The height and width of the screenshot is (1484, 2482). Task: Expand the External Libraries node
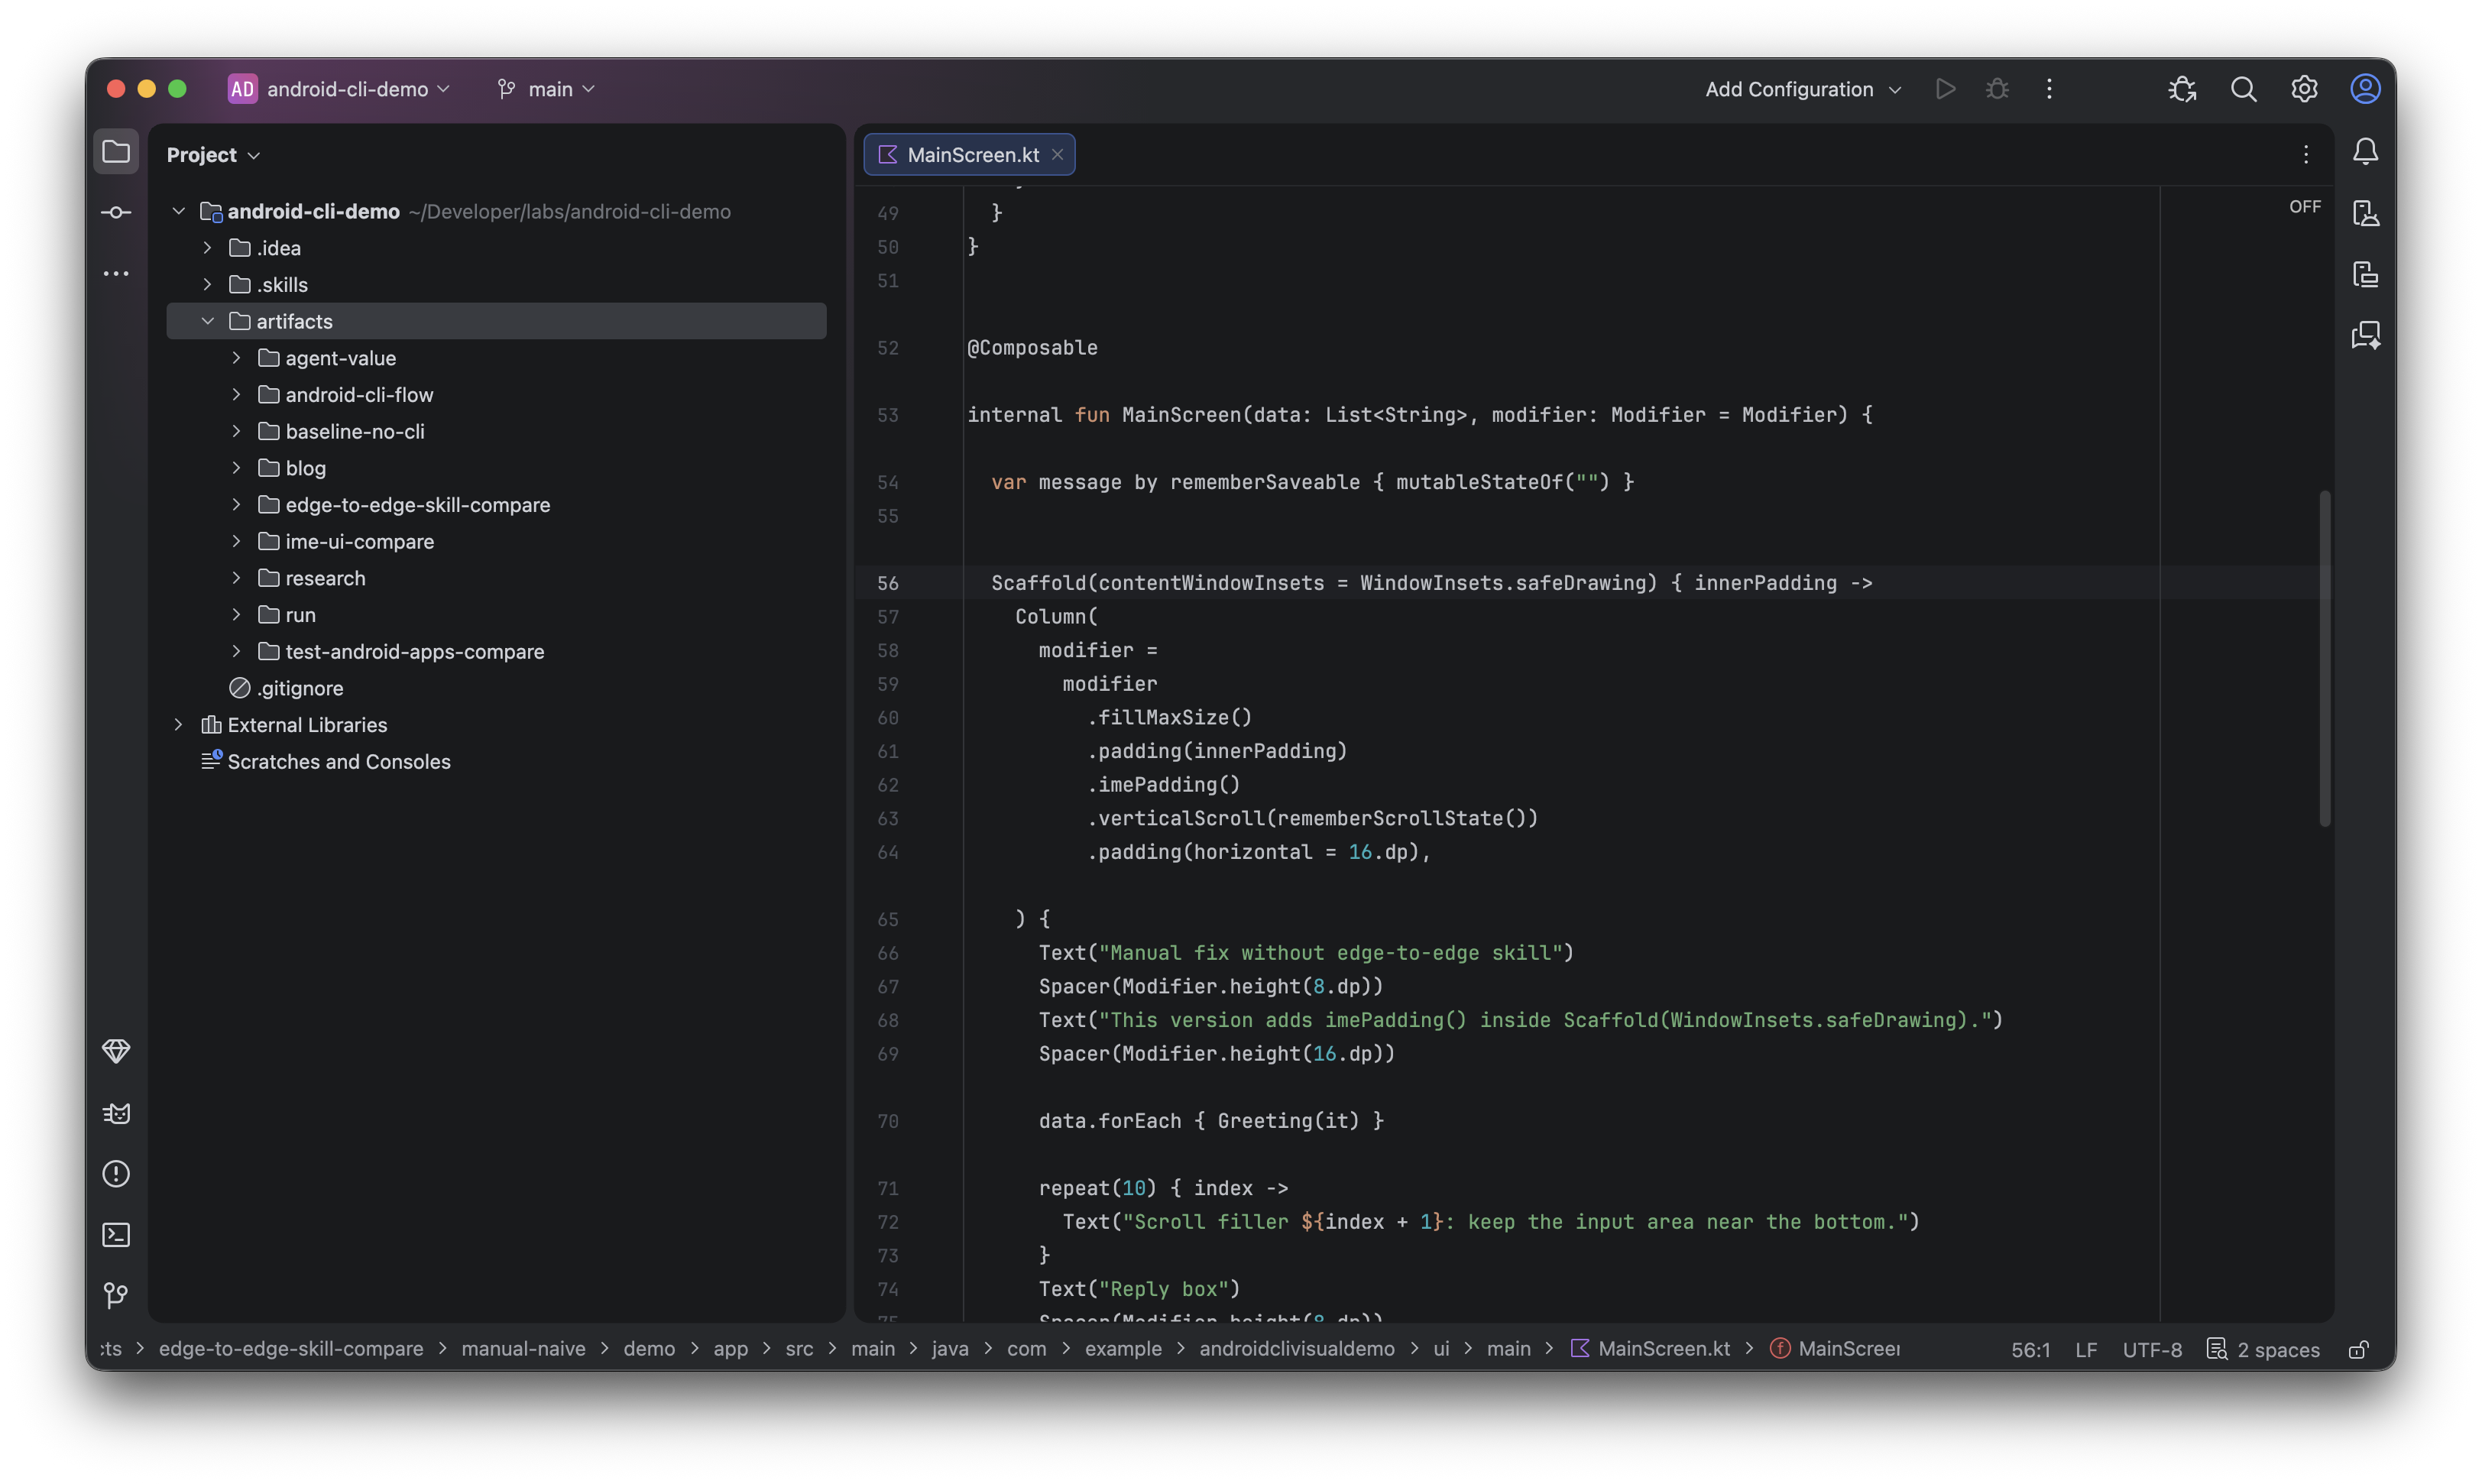(178, 725)
